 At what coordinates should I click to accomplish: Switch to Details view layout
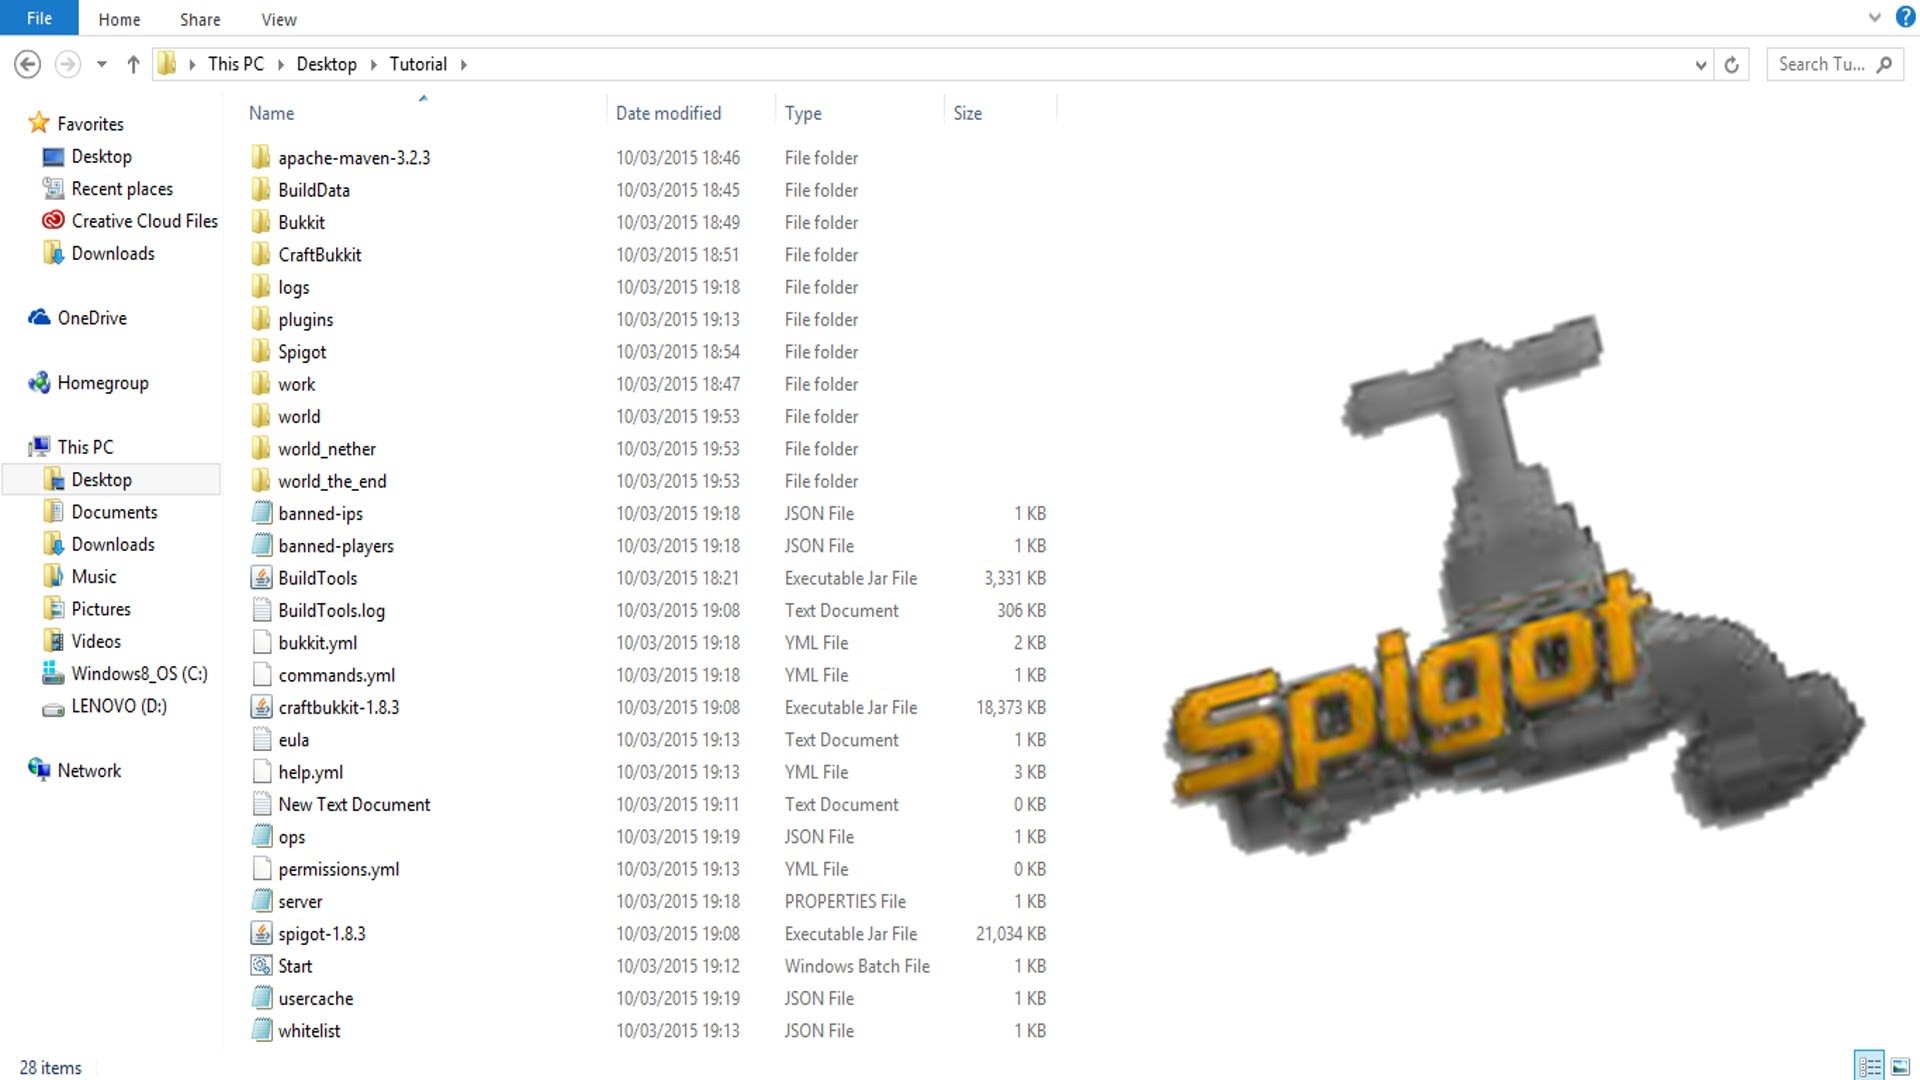tap(1868, 1066)
